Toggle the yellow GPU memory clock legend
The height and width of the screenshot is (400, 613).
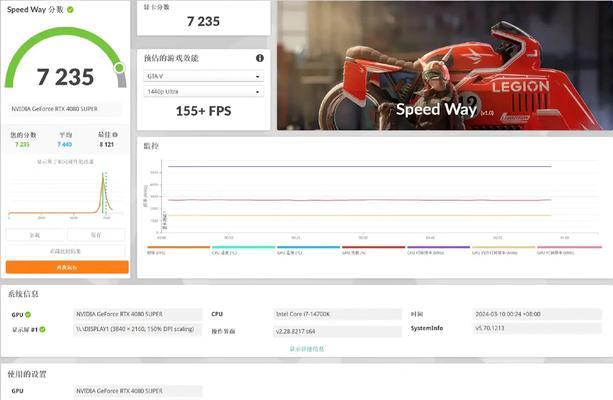[x=503, y=250]
